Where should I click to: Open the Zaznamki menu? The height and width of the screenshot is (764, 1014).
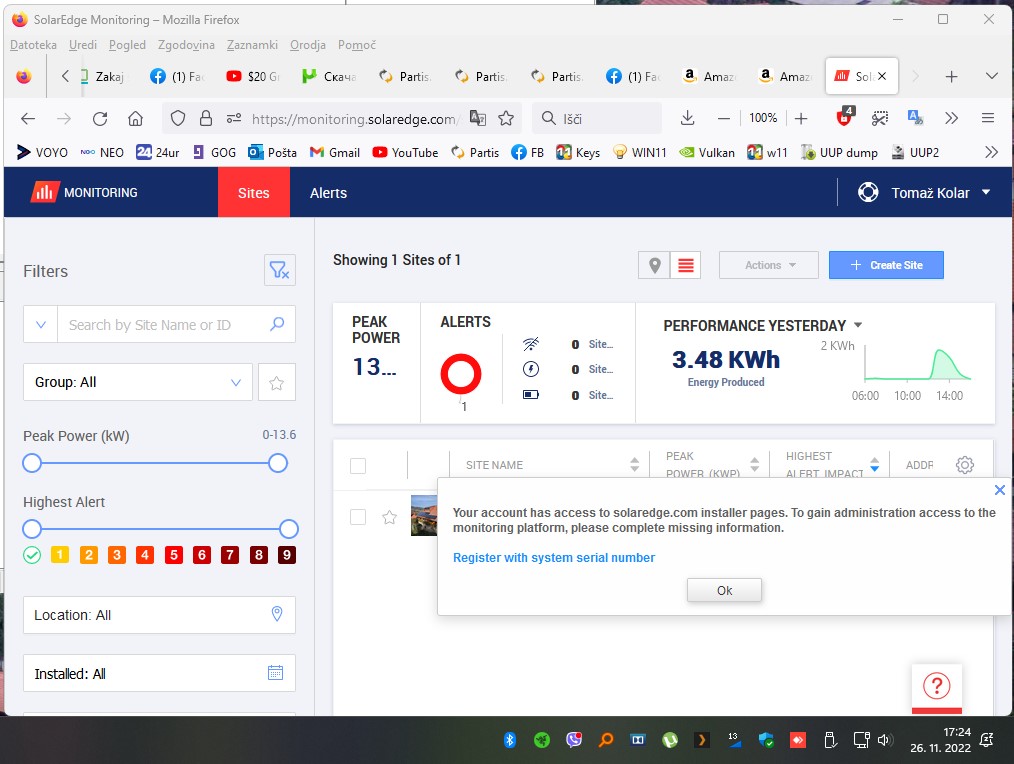pyautogui.click(x=252, y=45)
